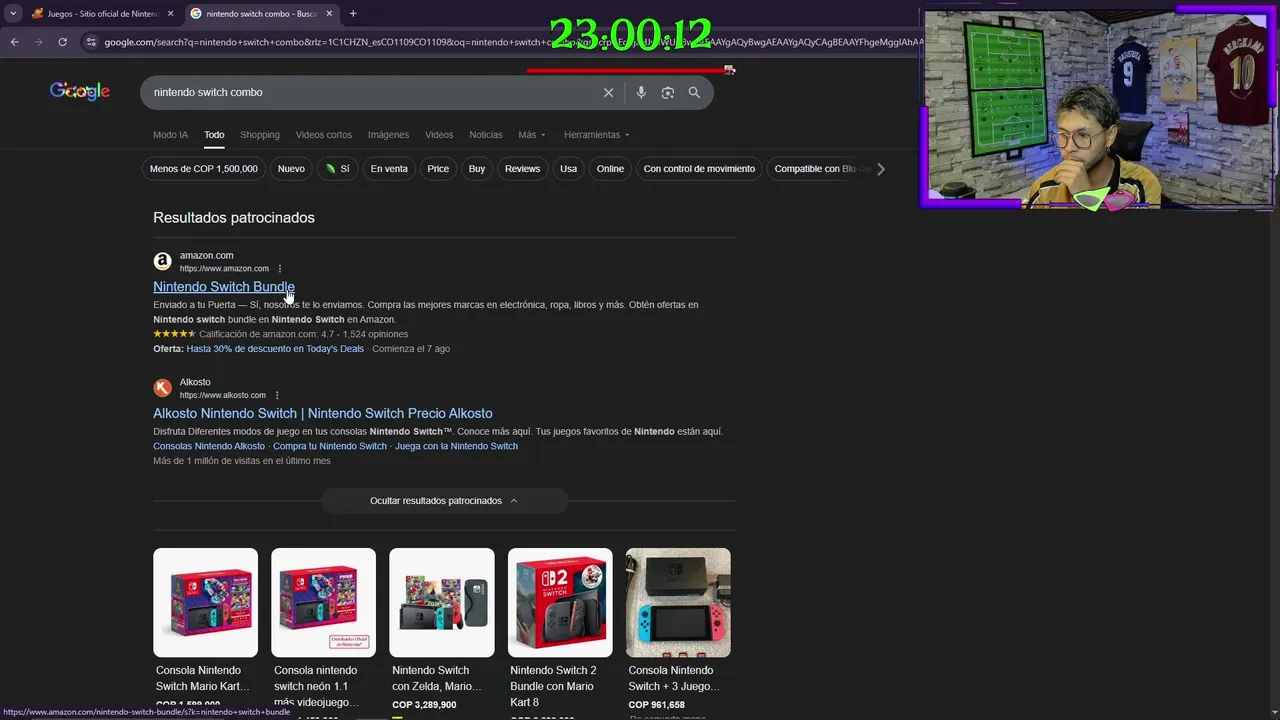Click the magnifying glass search button
Screen dimensions: 1280x720
click(694, 92)
